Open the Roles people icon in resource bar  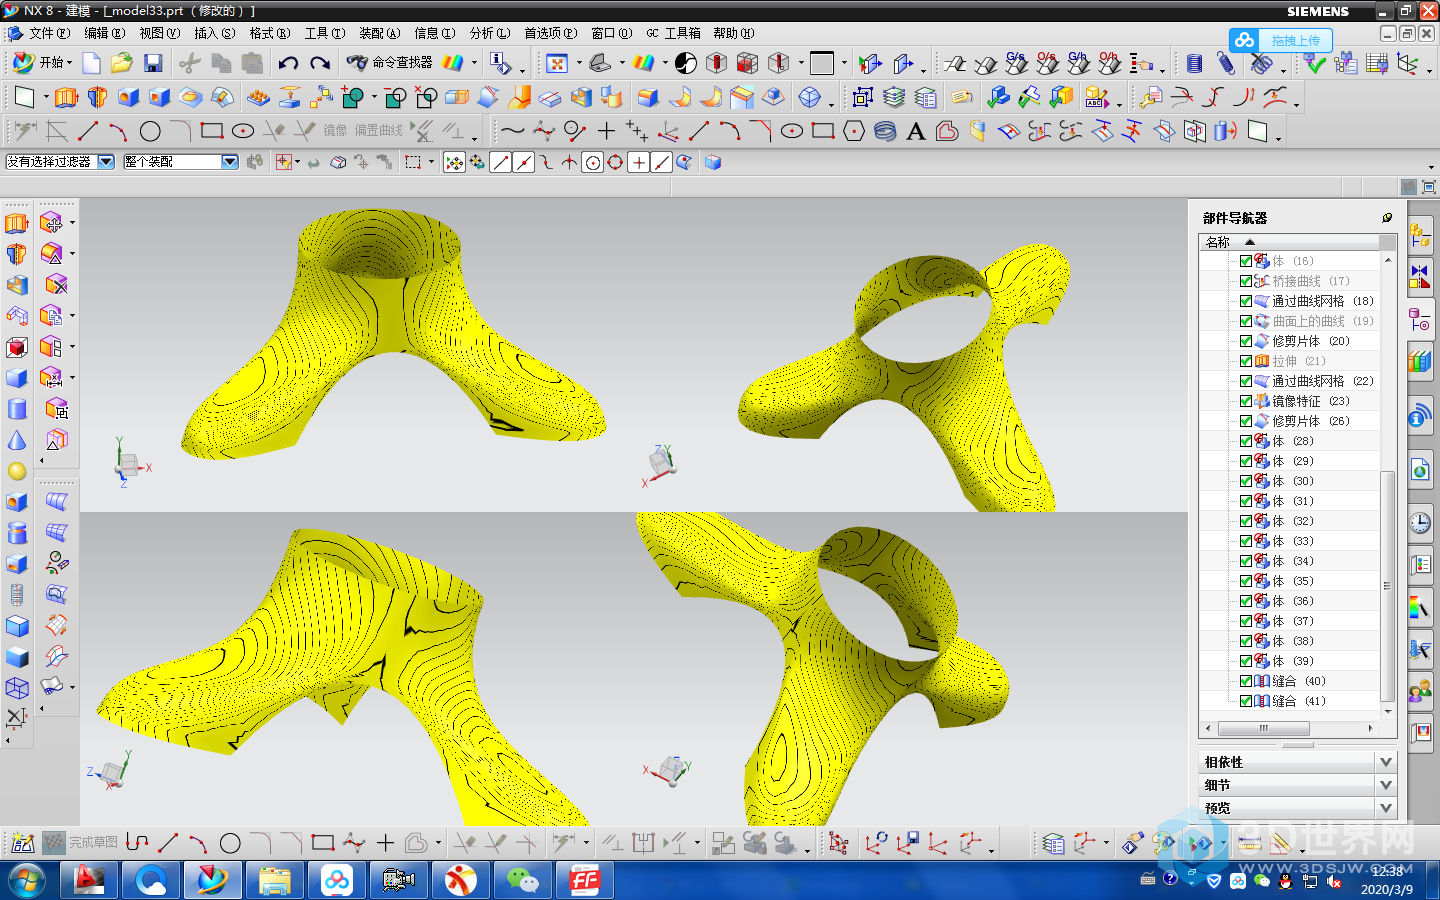coord(1420,691)
